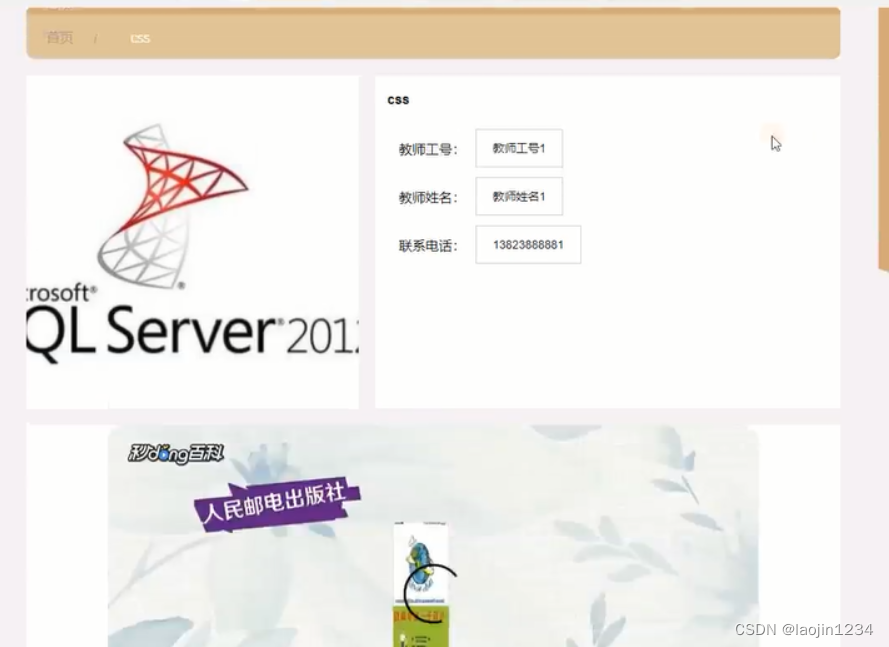This screenshot has width=889, height=647.
Task: Click the 人民邮电出版社 banner in video
Action: 277,503
